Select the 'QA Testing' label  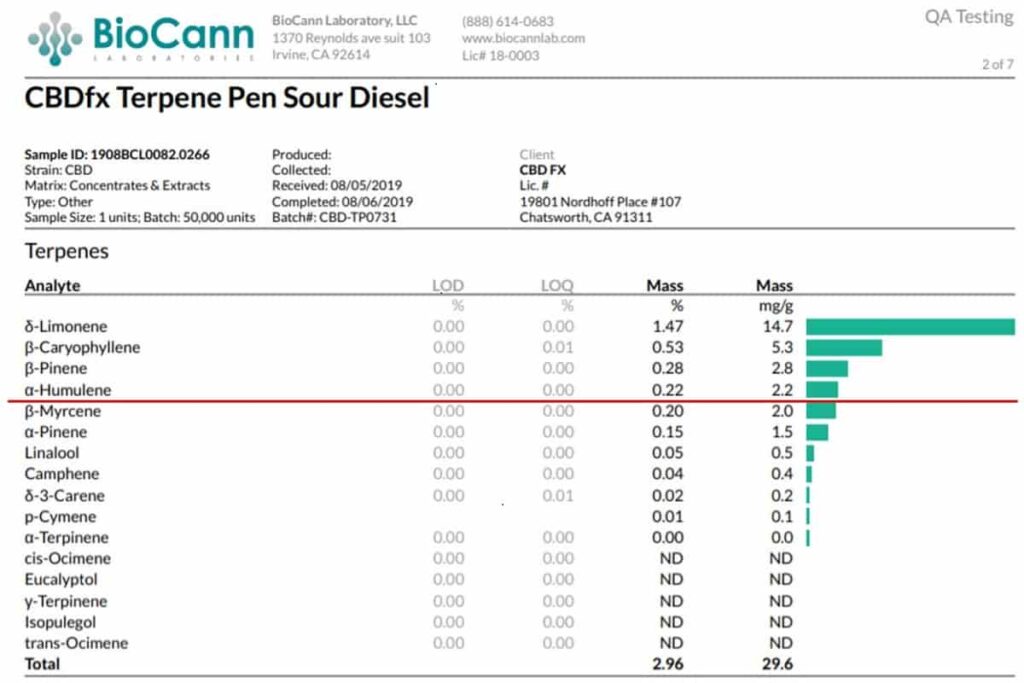pos(969,17)
